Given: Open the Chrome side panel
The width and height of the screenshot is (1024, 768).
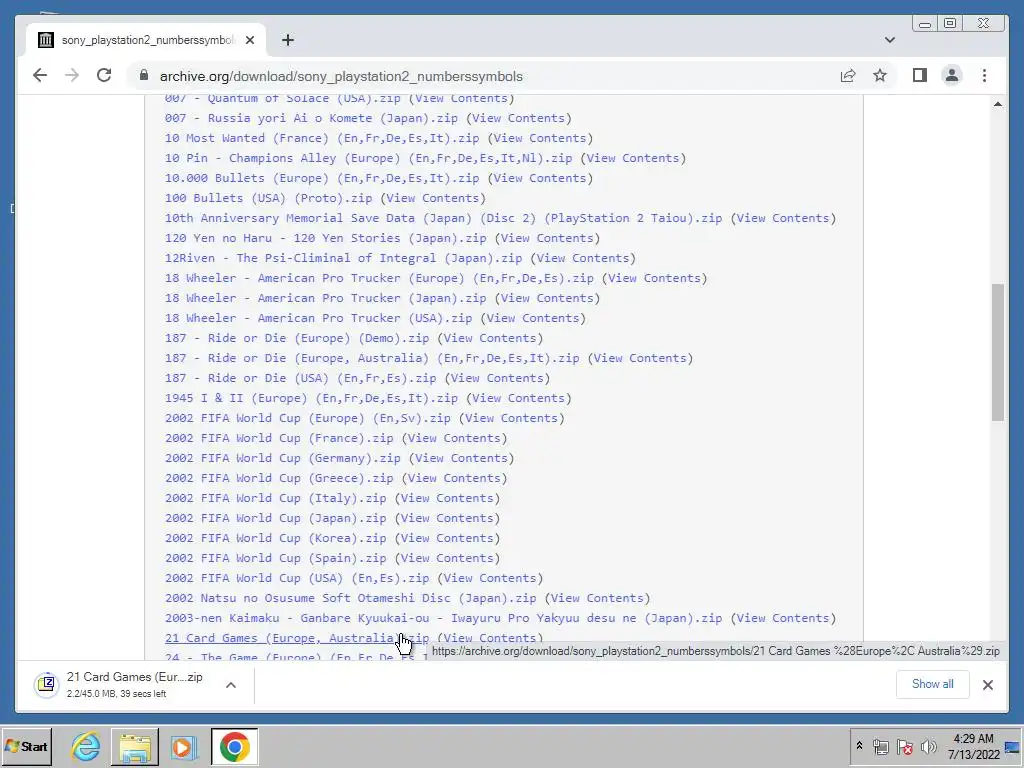Looking at the screenshot, I should [x=920, y=76].
